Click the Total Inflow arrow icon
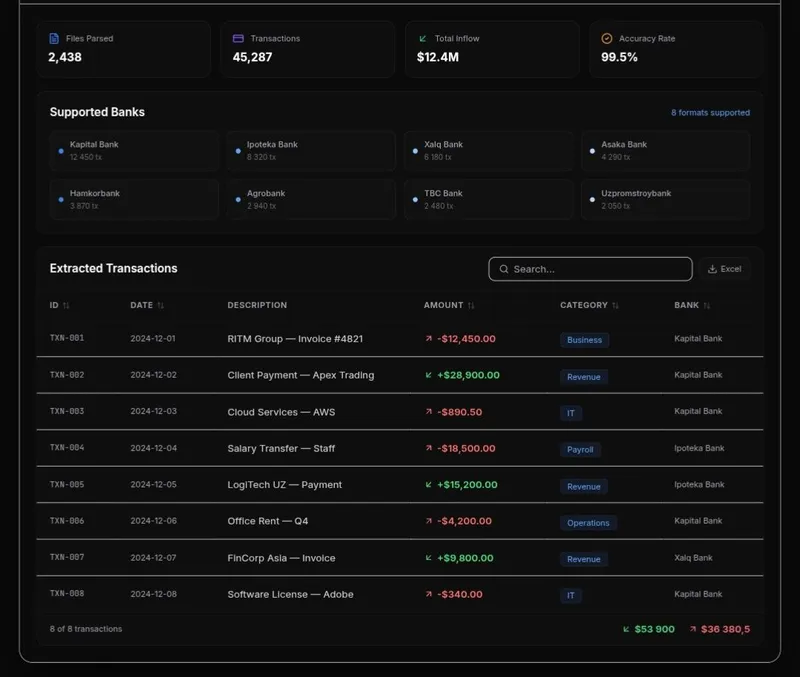 (x=422, y=38)
